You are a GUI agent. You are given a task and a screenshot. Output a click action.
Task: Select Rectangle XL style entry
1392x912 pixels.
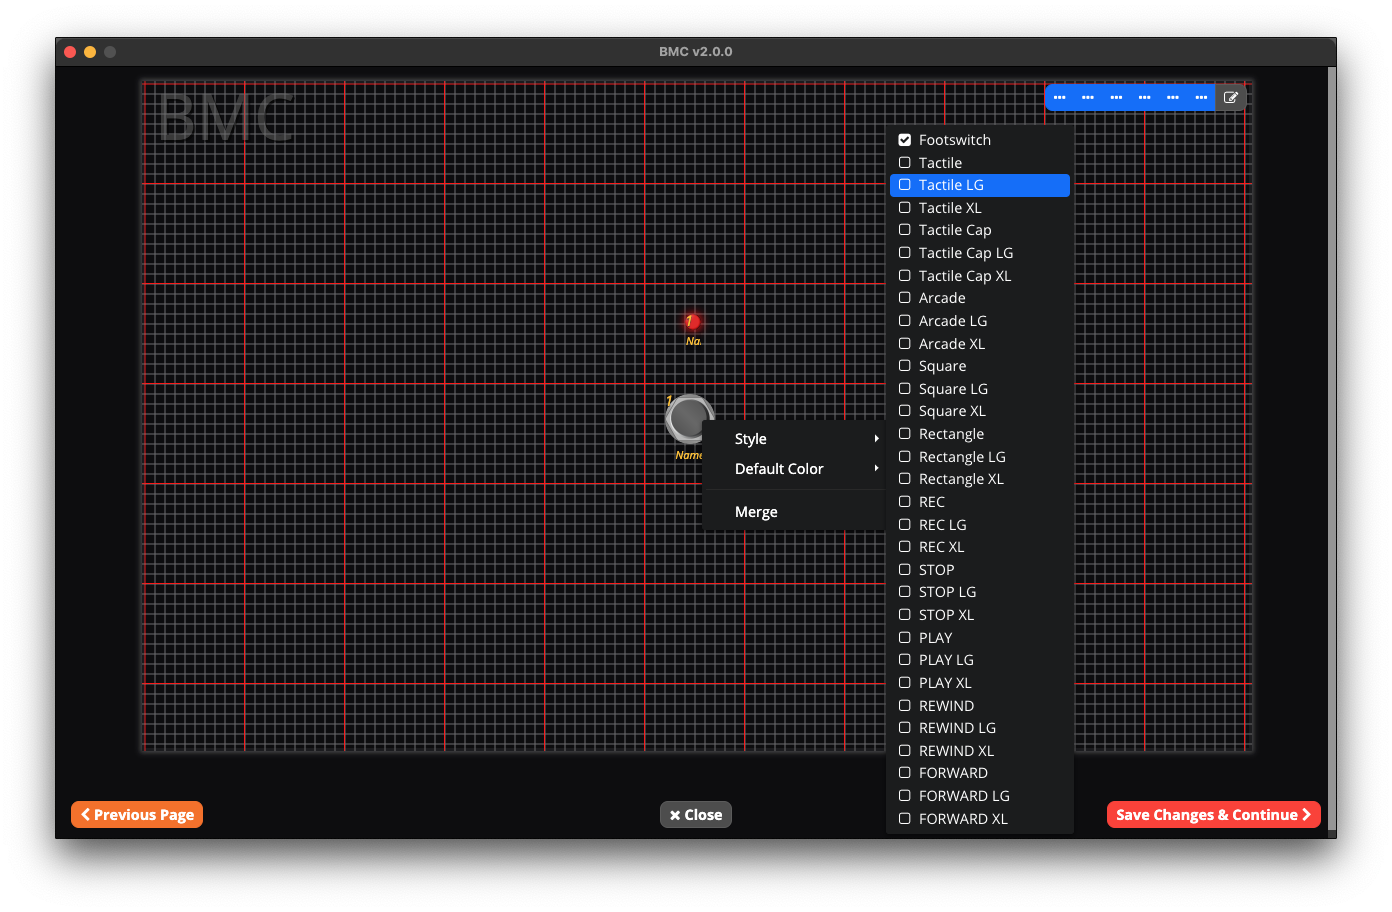point(980,479)
